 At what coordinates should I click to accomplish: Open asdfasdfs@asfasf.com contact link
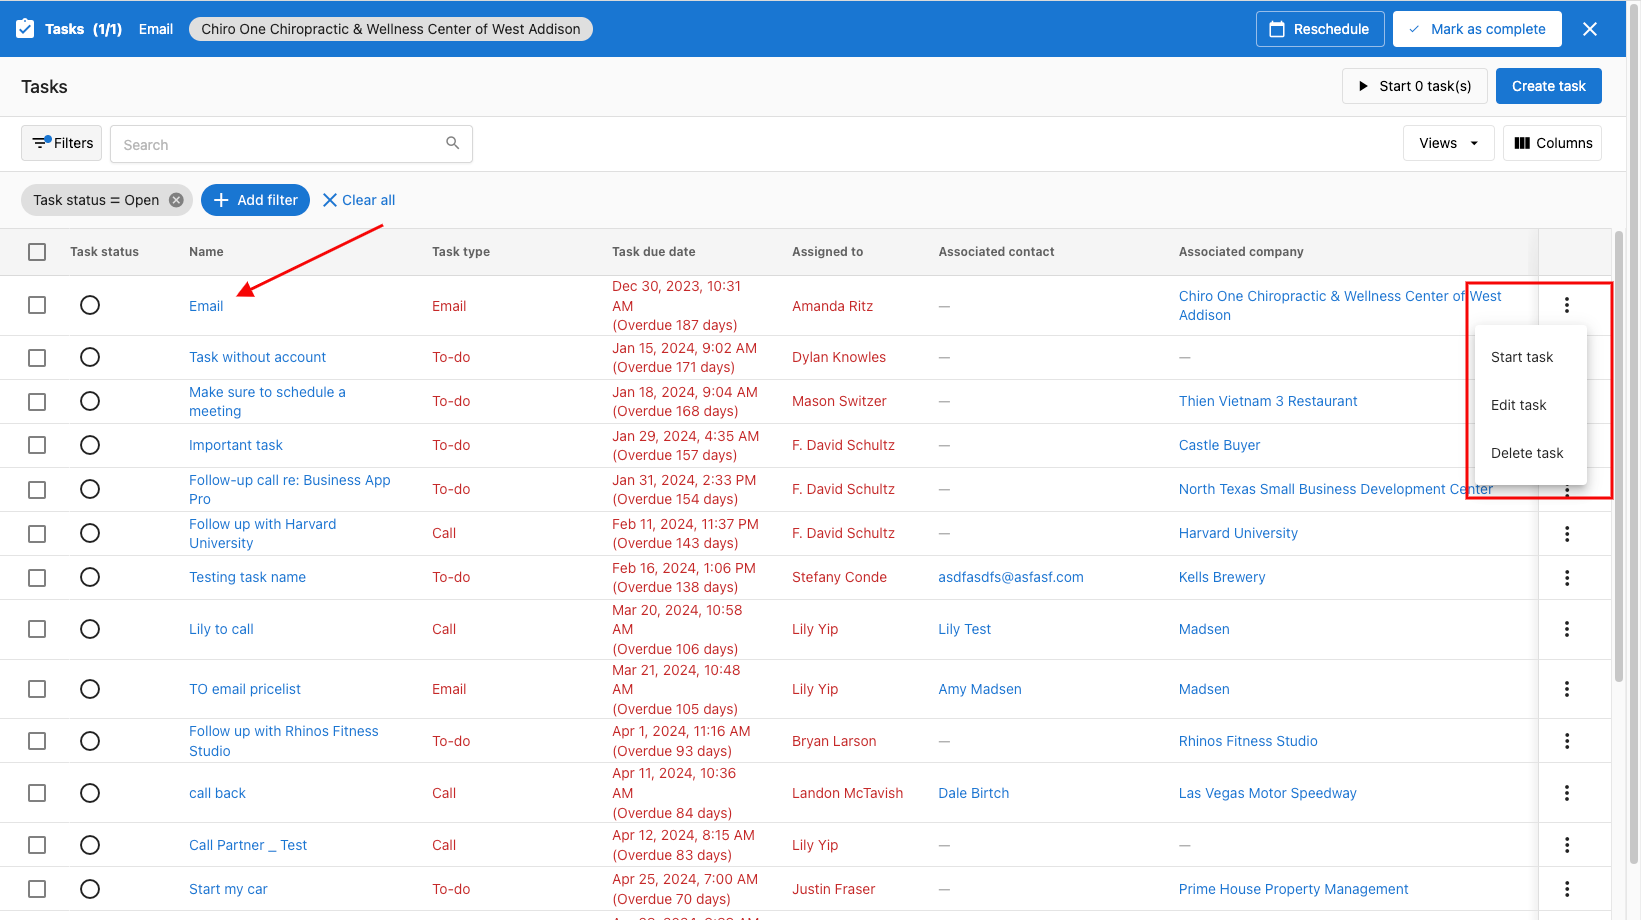(1011, 577)
